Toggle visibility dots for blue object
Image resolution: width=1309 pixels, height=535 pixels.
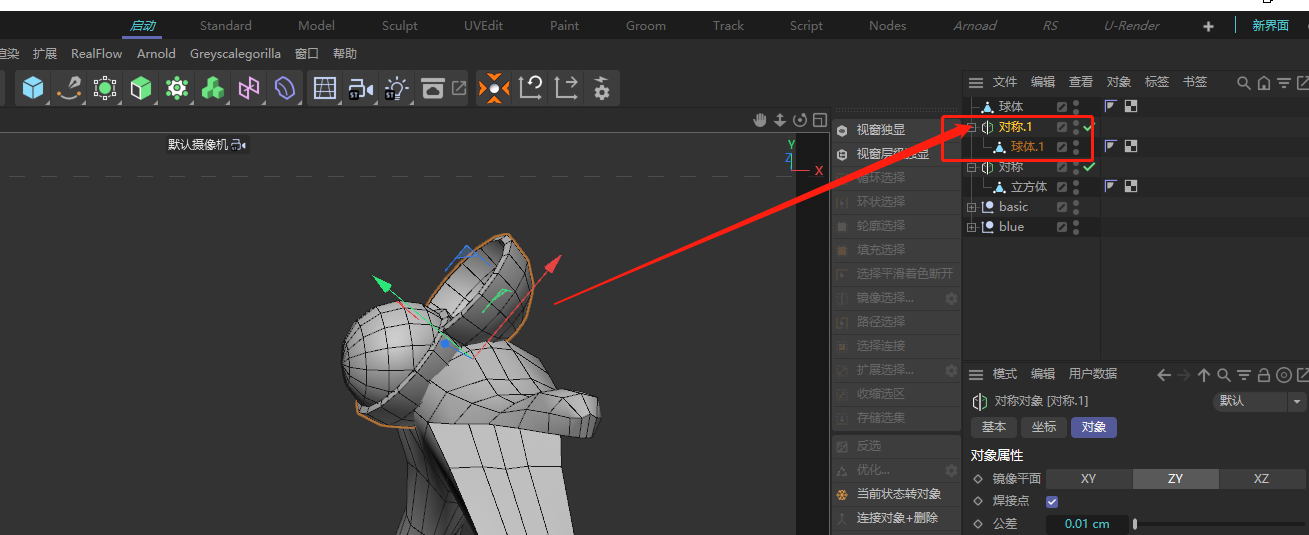click(x=1076, y=227)
